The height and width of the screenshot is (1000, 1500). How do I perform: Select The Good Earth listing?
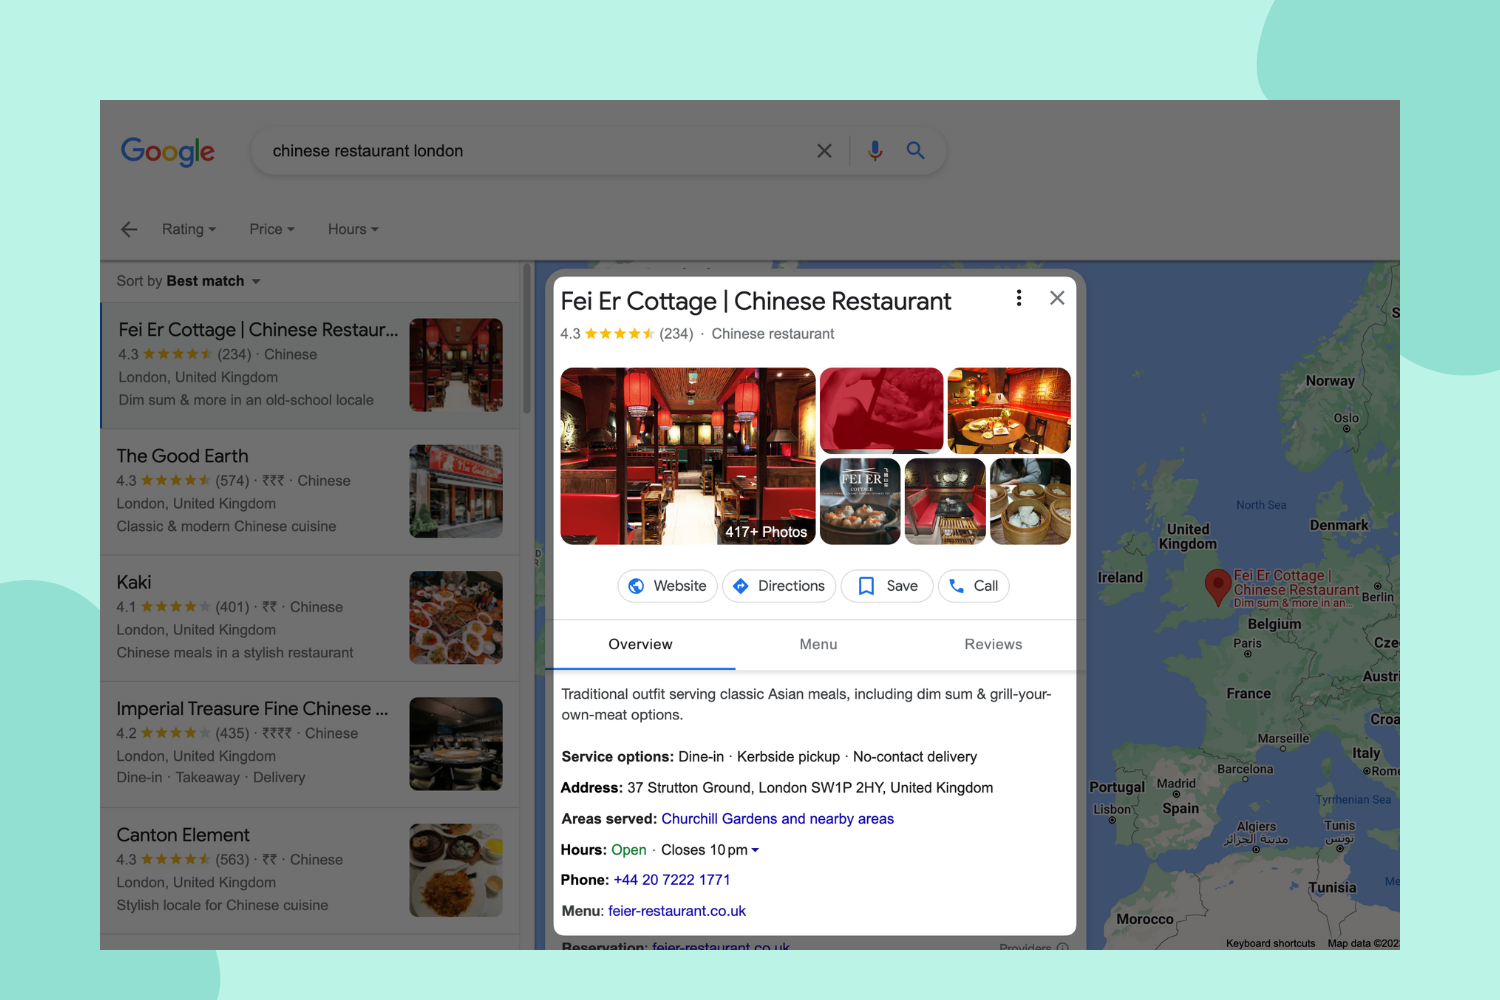pos(182,456)
